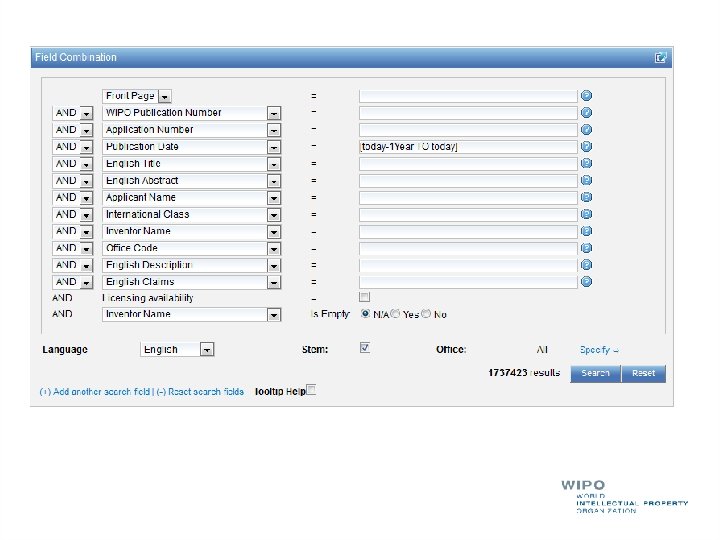The image size is (720, 540).
Task: Enable the Tooltip Help checkbox
Action: pos(311,390)
